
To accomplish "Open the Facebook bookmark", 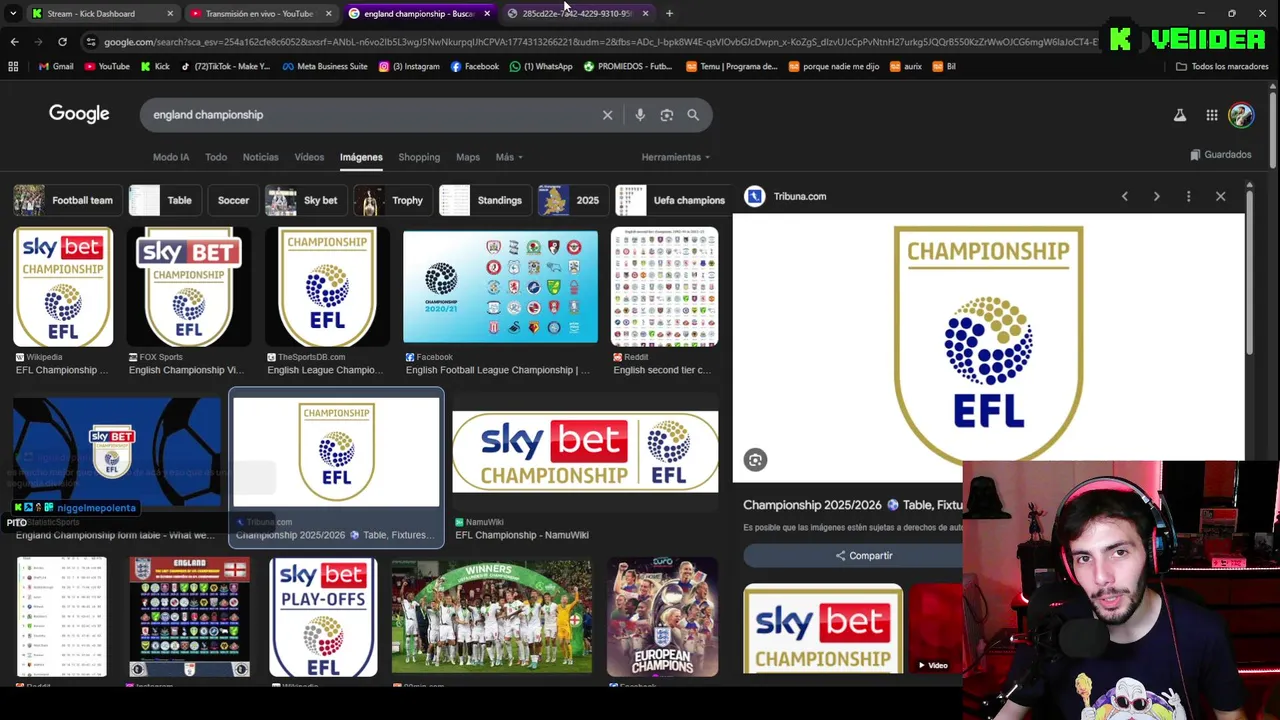I will point(475,66).
